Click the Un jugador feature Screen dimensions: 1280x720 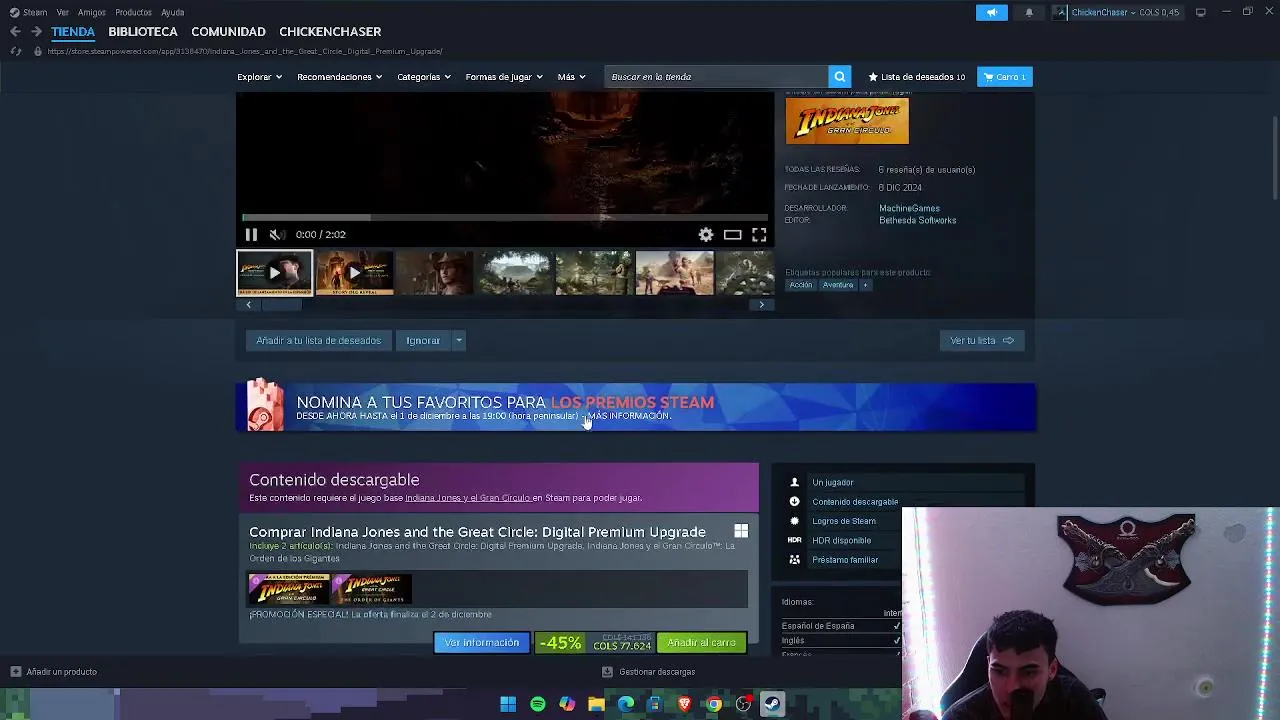832,482
